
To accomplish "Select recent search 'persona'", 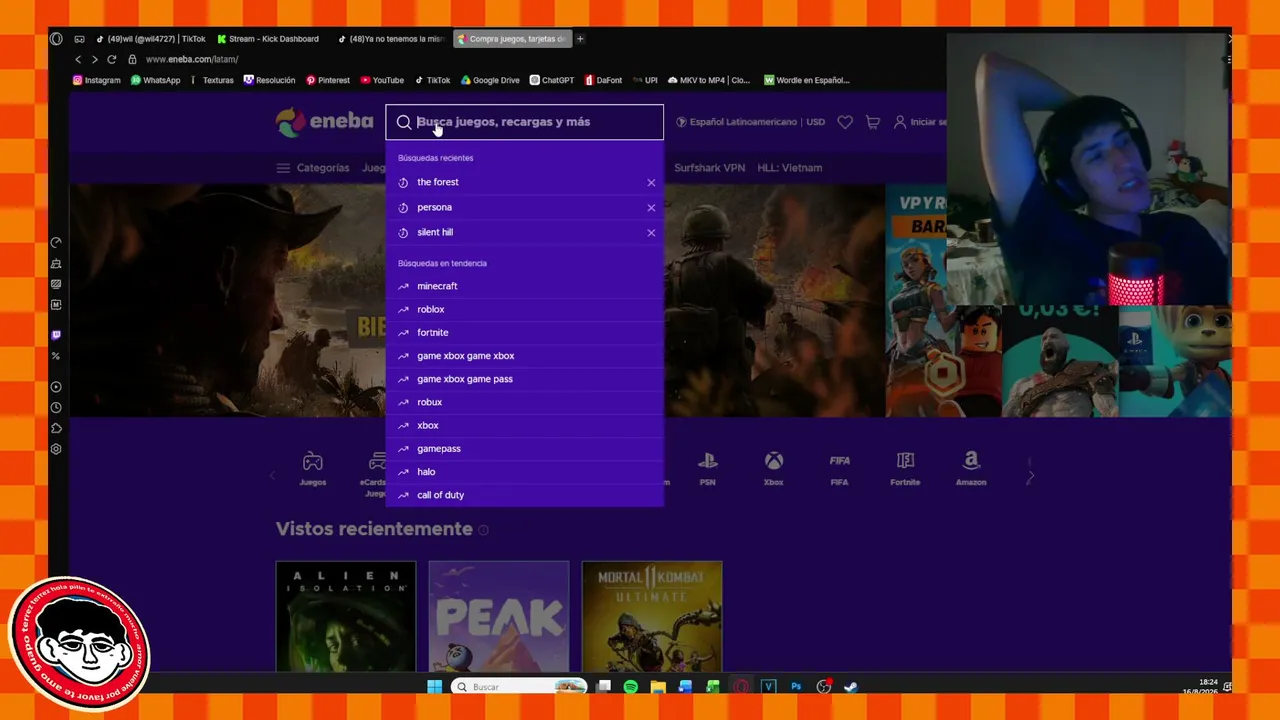I will tap(524, 207).
